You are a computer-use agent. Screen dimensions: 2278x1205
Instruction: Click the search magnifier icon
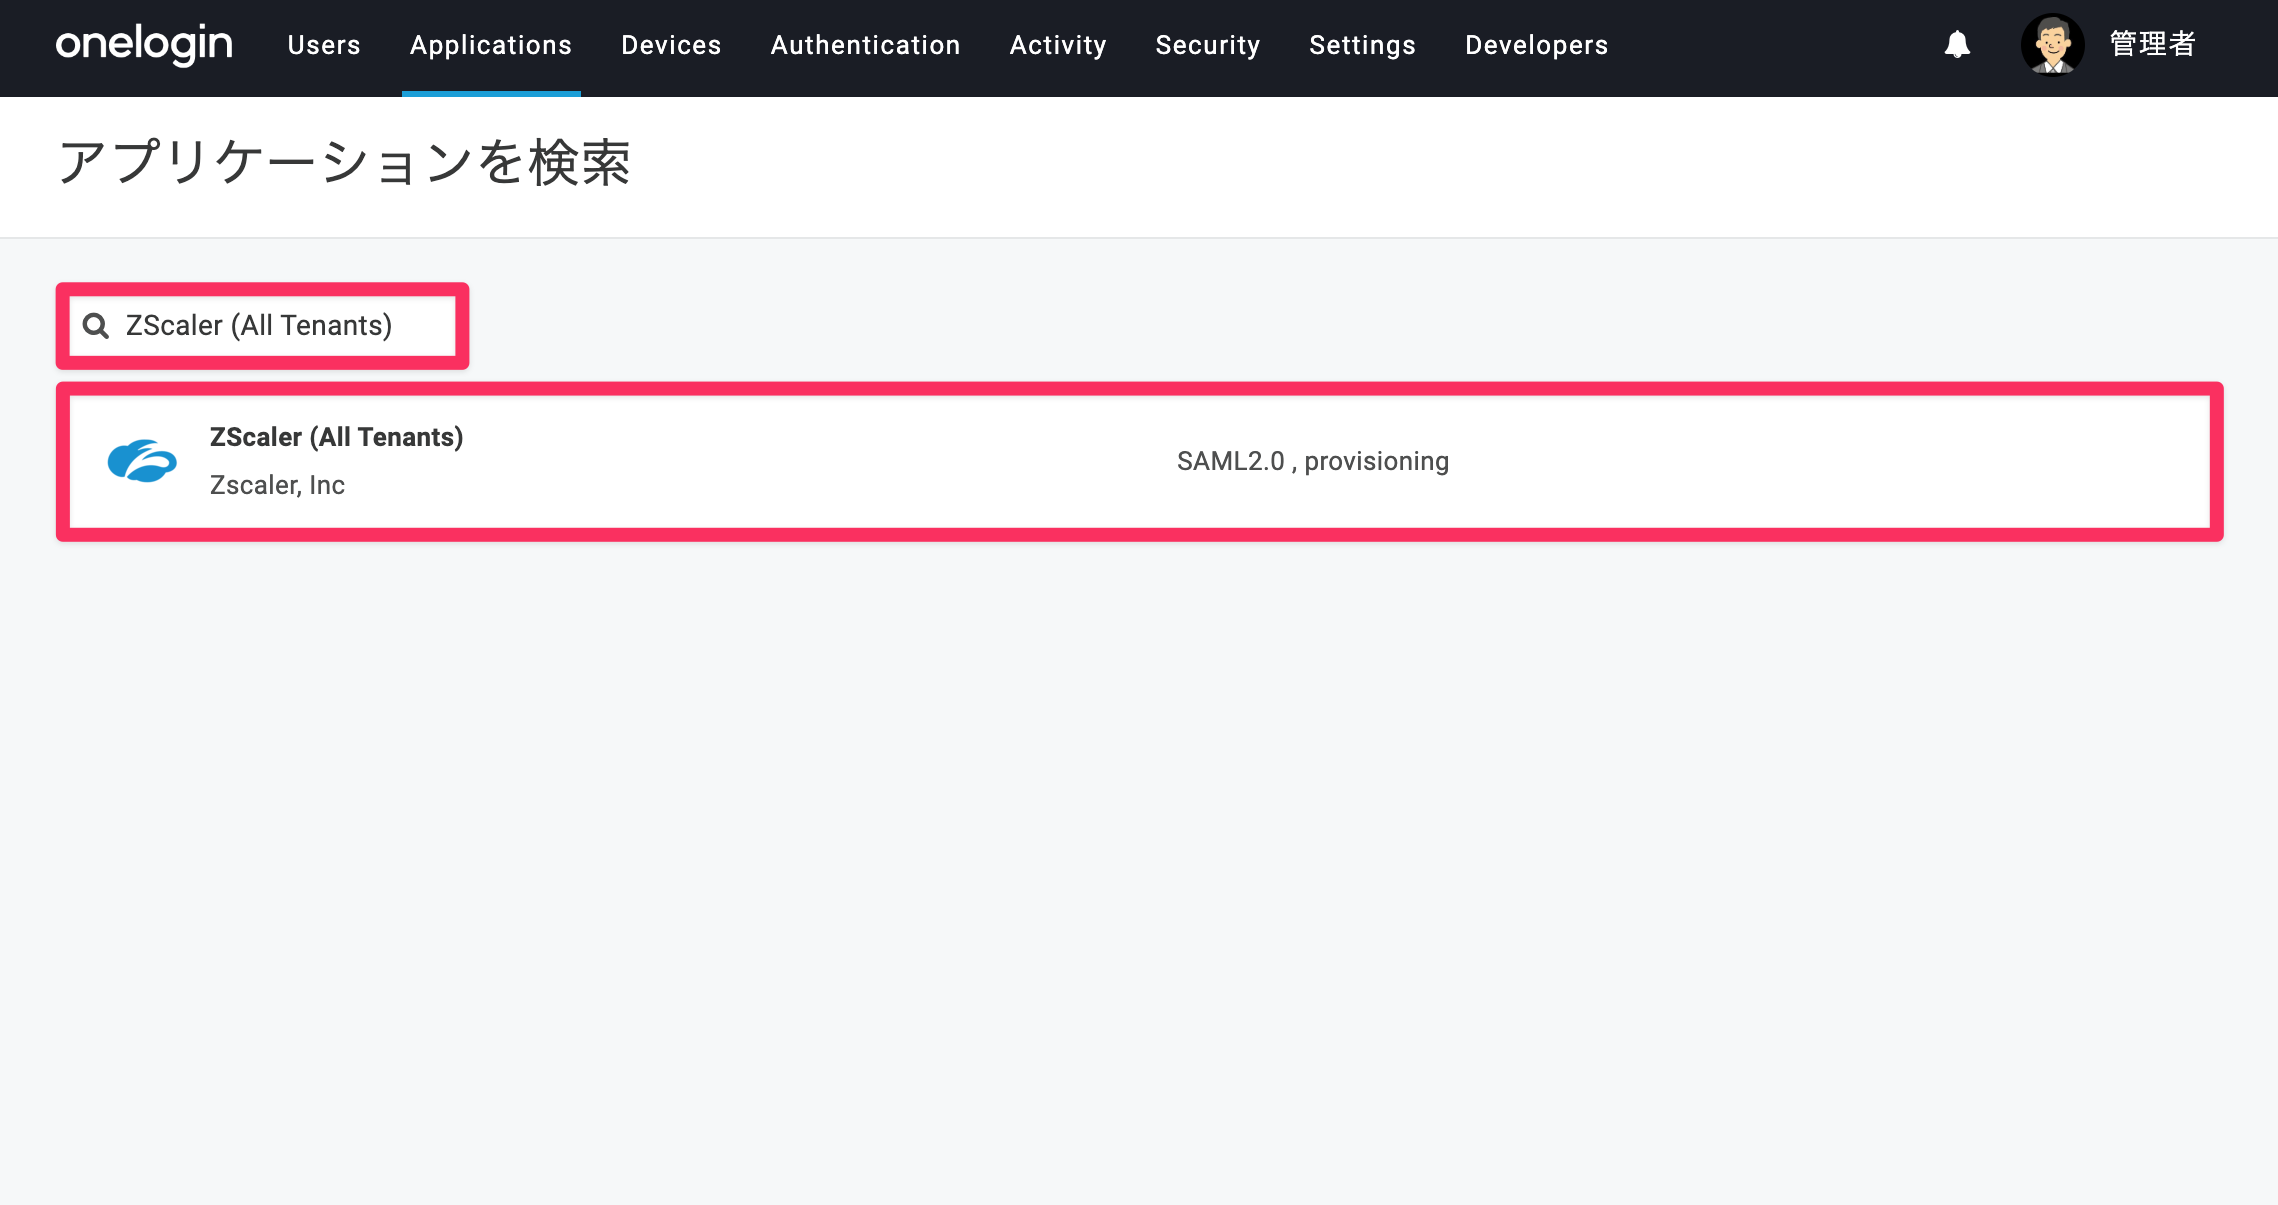96,326
